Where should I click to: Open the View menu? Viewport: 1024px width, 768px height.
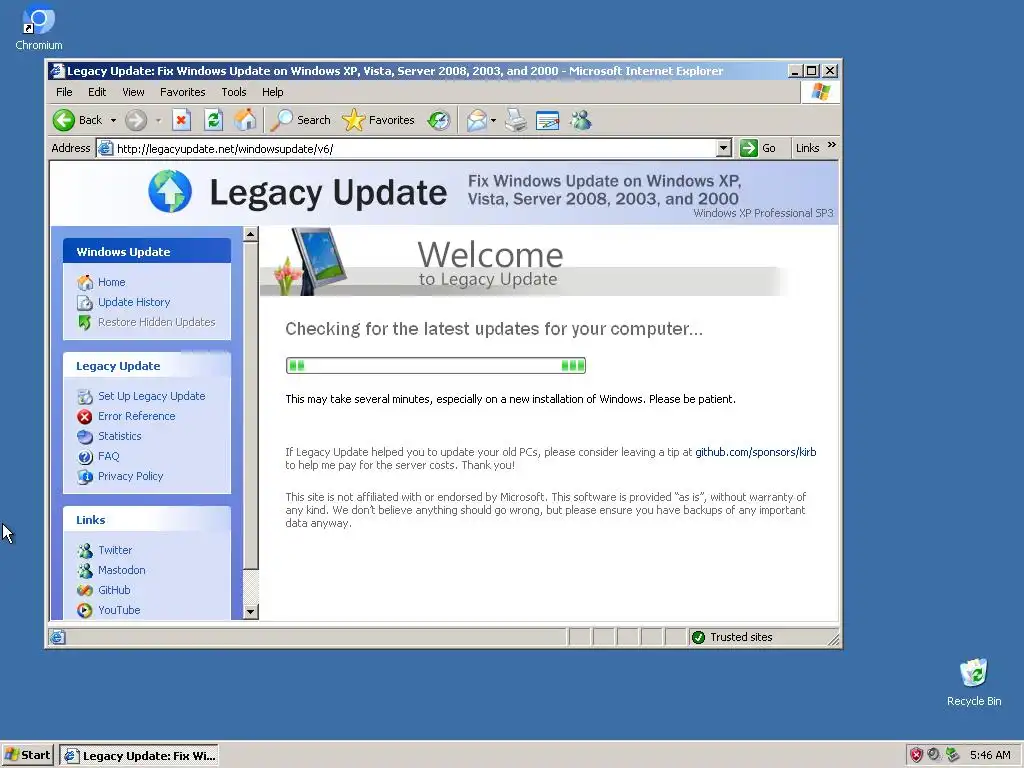[x=133, y=92]
